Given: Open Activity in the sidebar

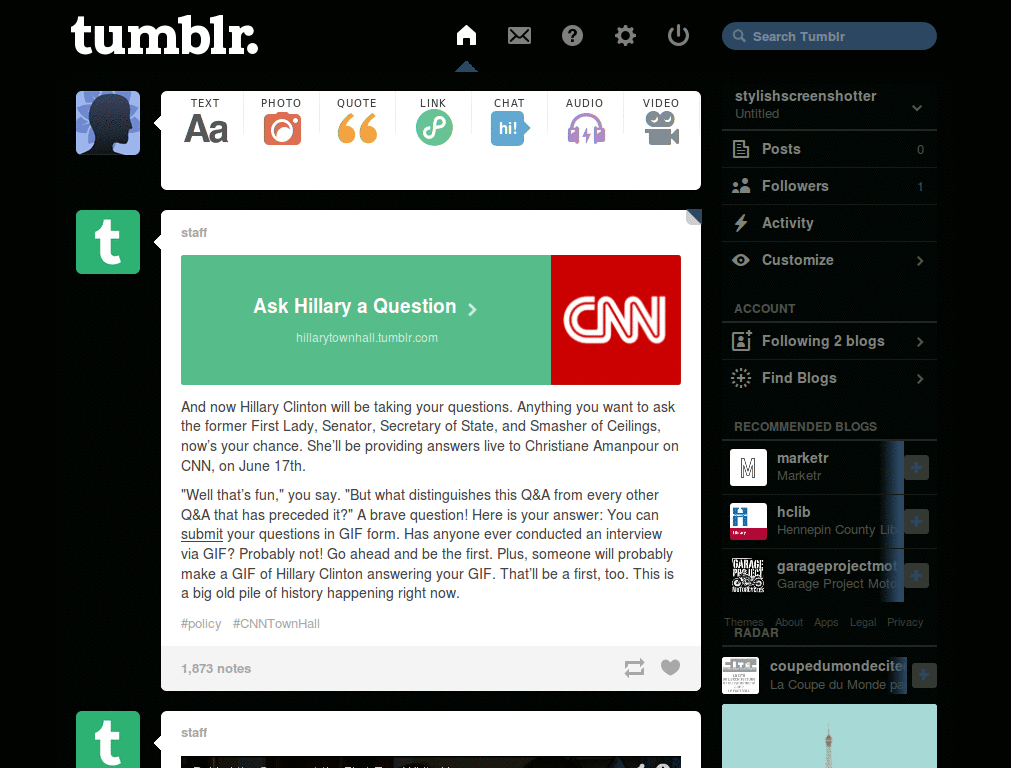Looking at the screenshot, I should click(829, 223).
